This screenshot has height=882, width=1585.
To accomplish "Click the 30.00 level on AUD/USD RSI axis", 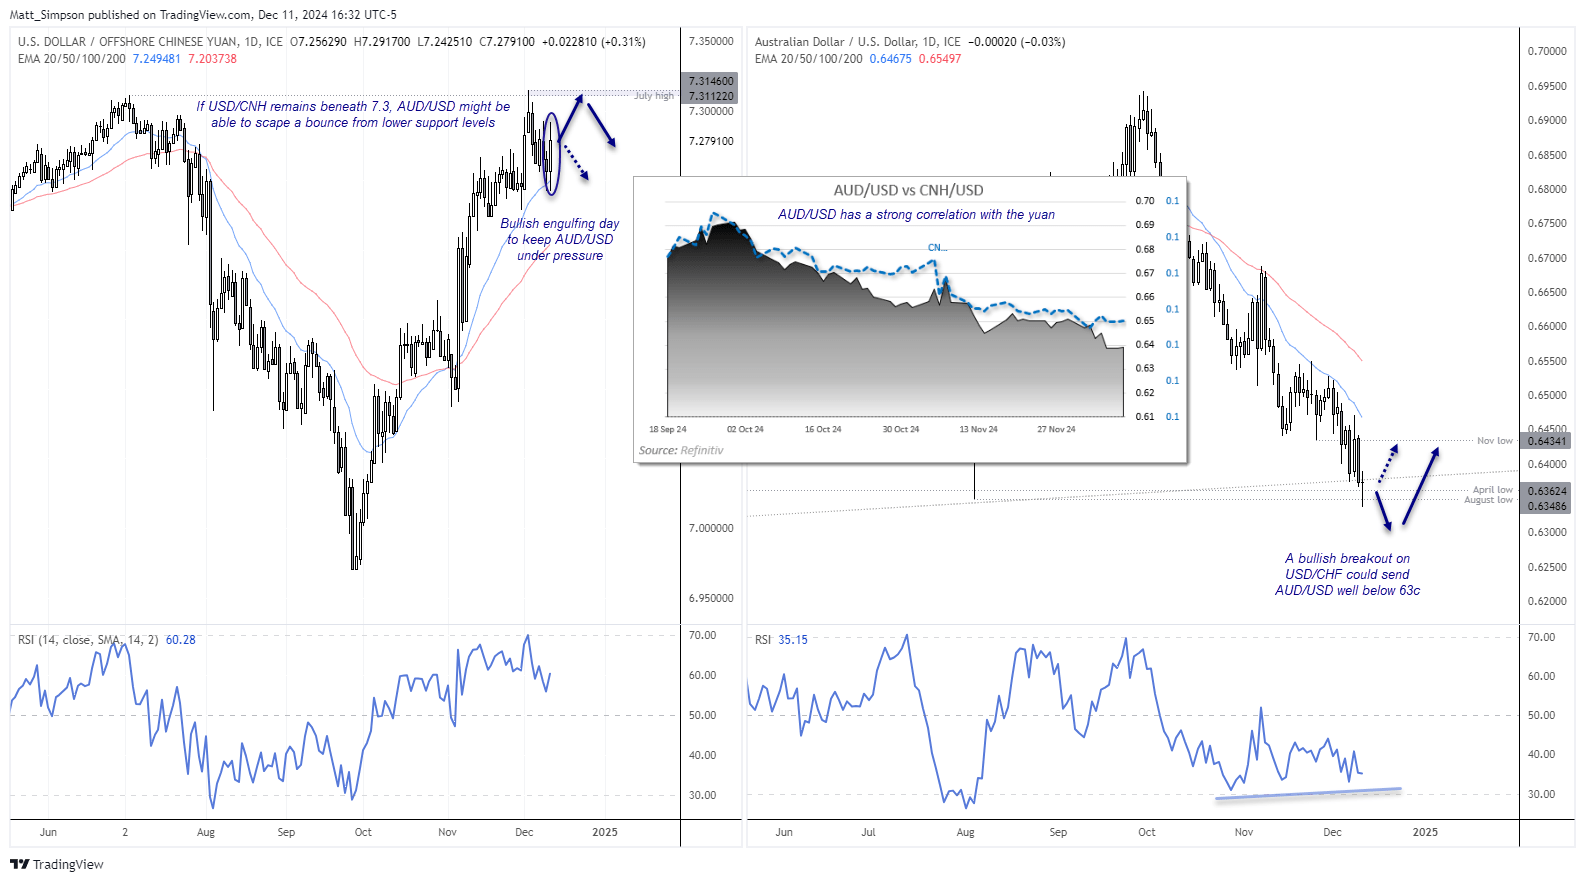I will point(1542,794).
